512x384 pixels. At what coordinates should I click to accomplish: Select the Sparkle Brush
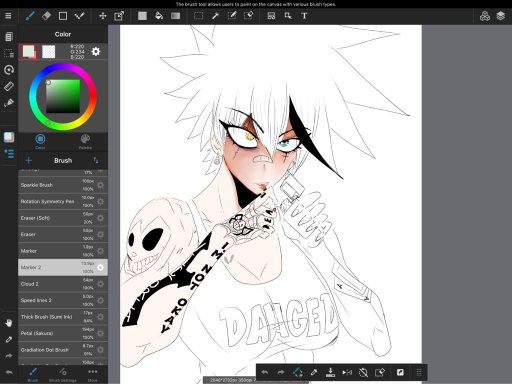tap(63, 185)
